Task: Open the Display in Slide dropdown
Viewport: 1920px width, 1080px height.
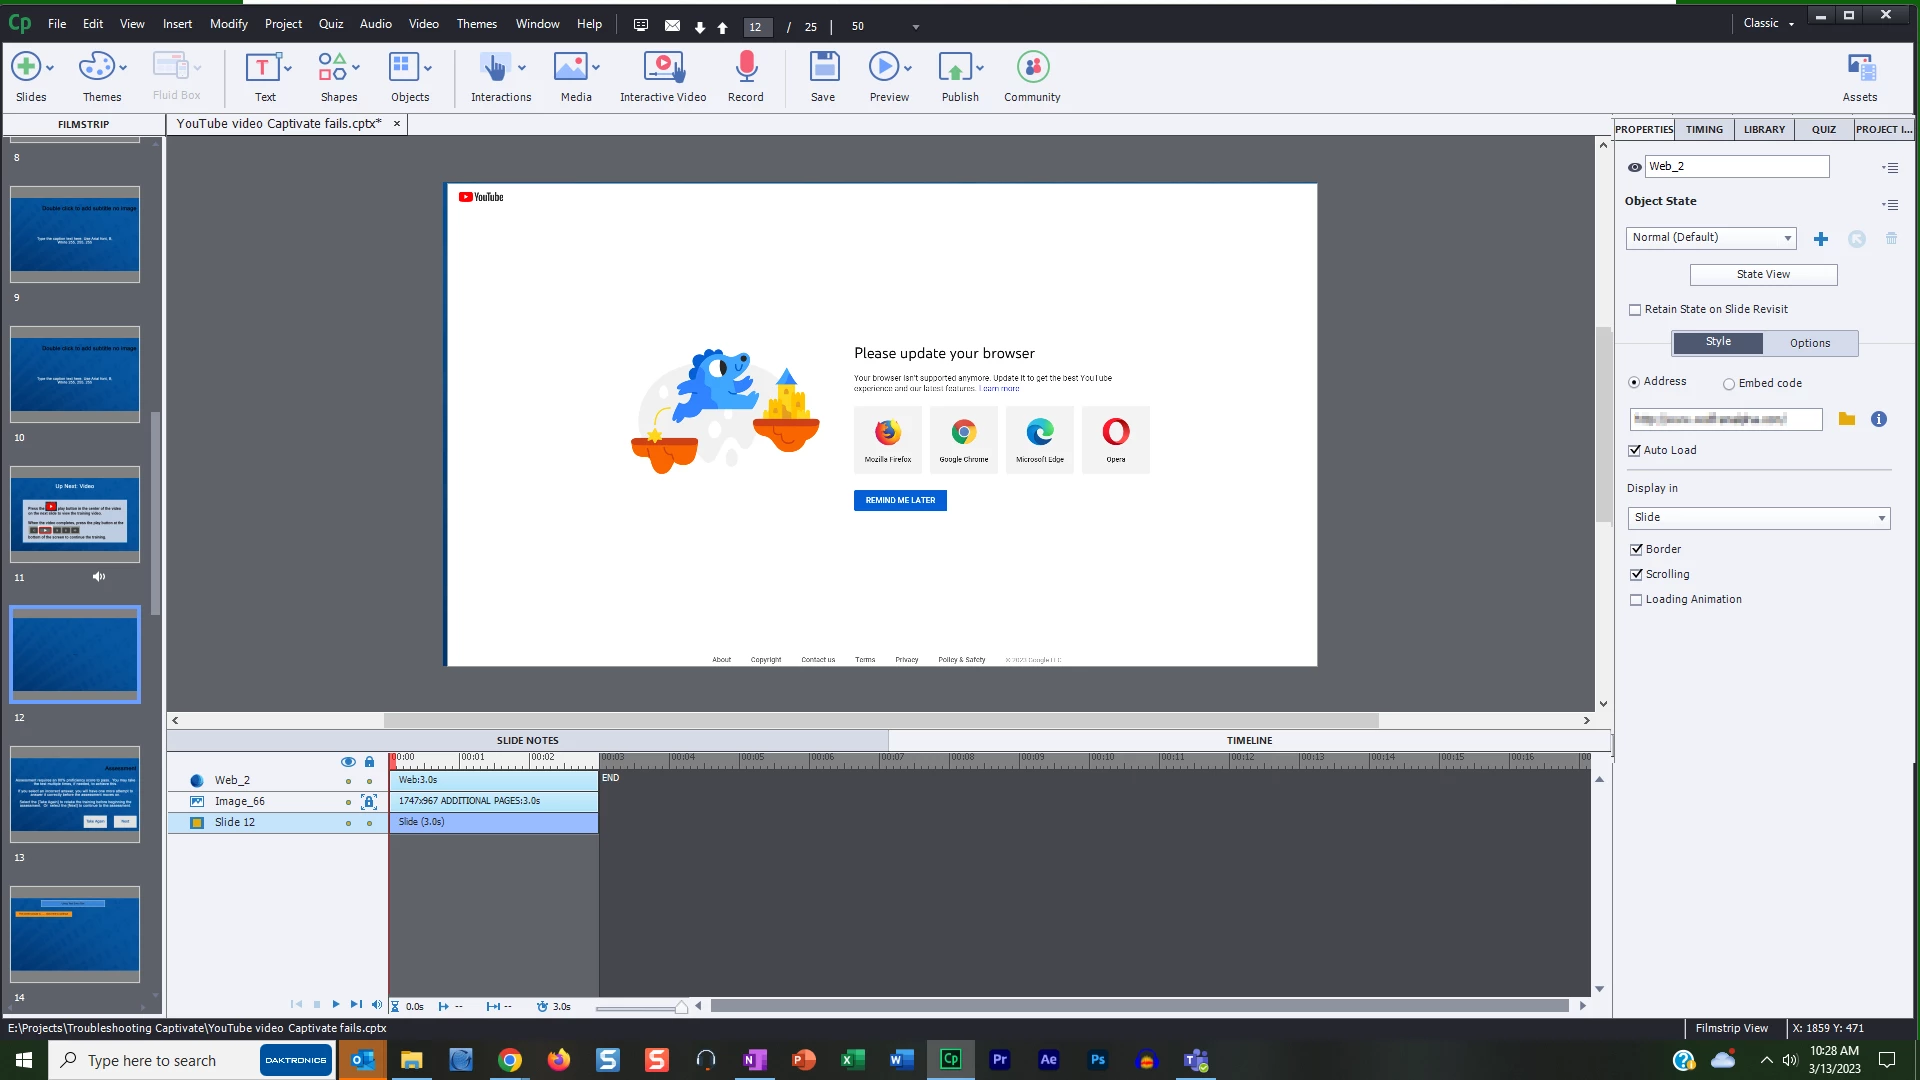Action: coord(1758,518)
